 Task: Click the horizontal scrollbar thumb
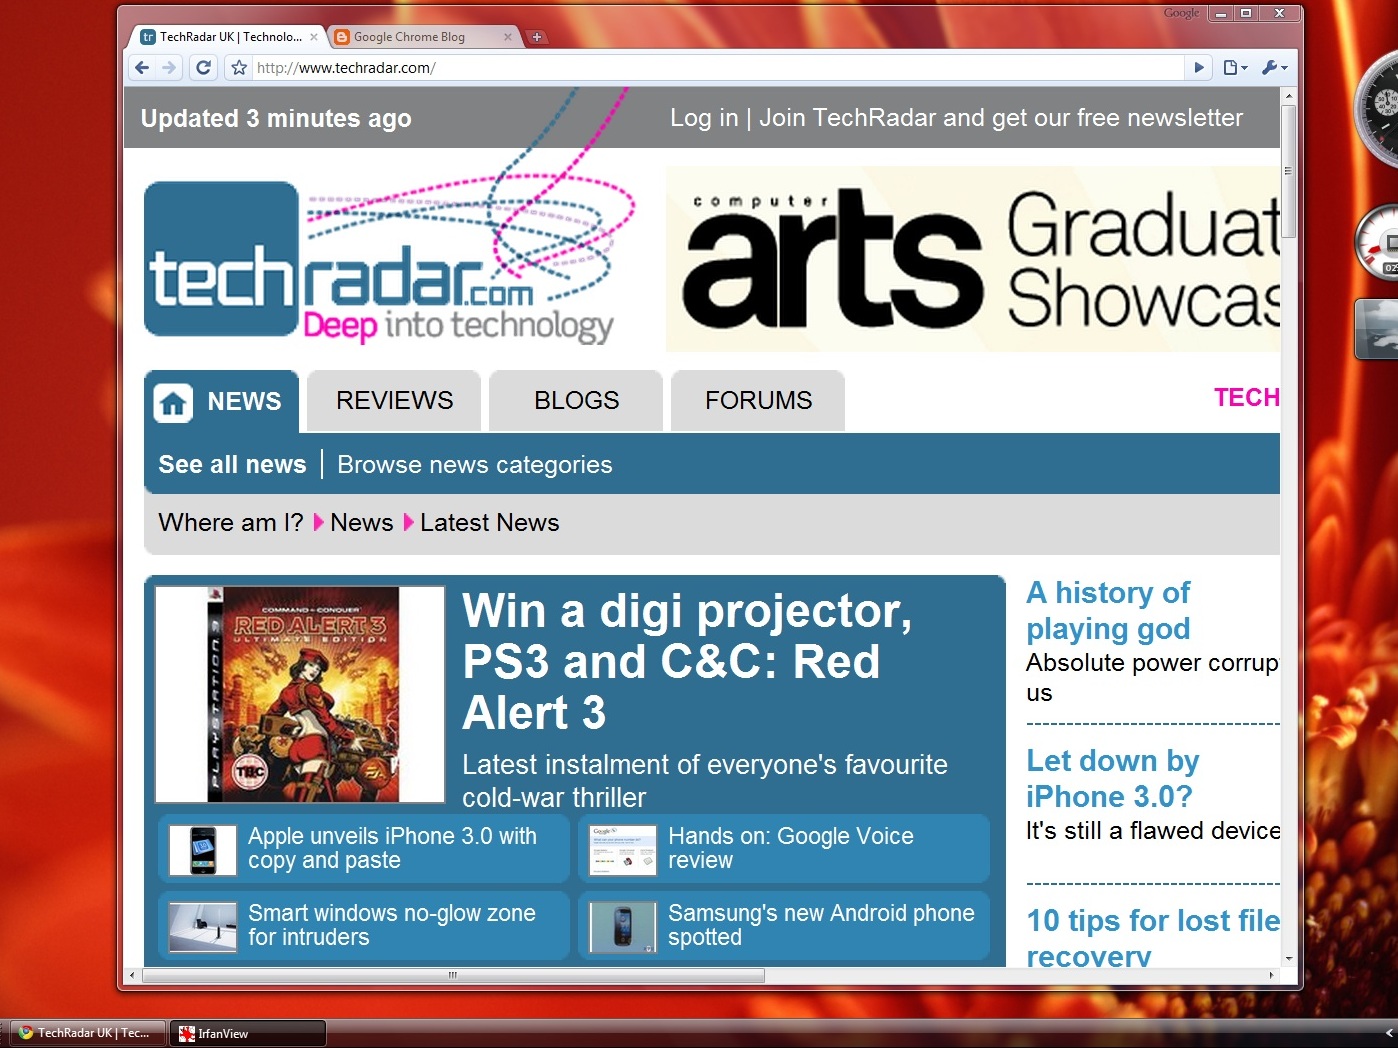coord(453,975)
